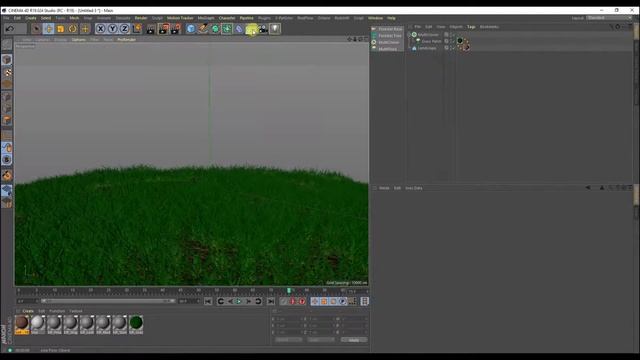Toggle Autokeying red button
Image resolution: width=640 pixels, height=360 pixels.
[293, 301]
